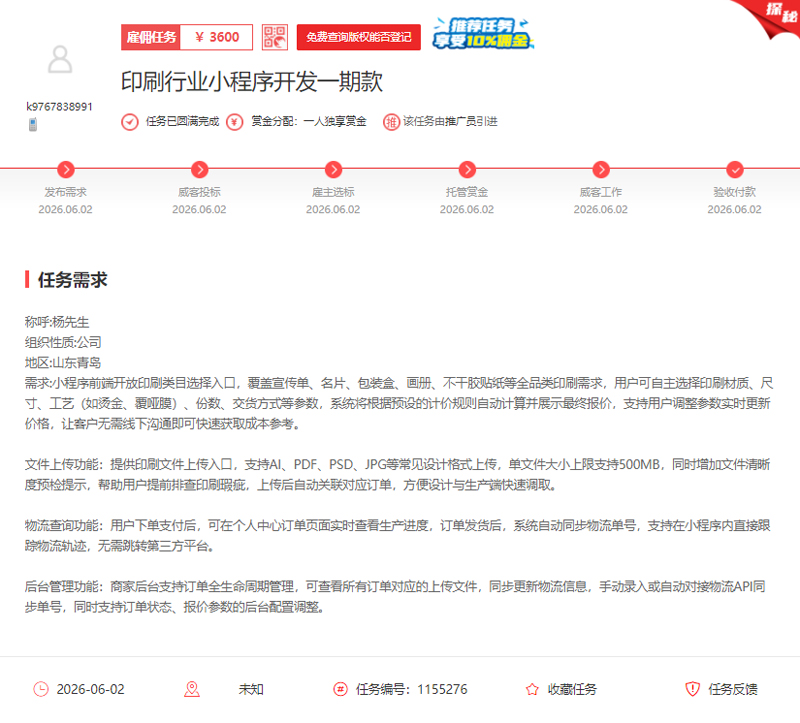800x723 pixels.
Task: Click the 威客投标 step marker
Action: (x=199, y=169)
